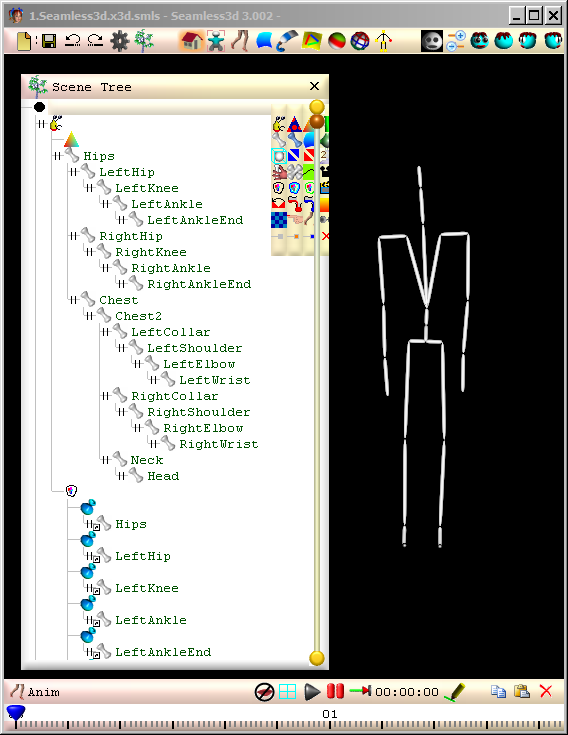Image resolution: width=568 pixels, height=735 pixels.
Task: Play the animation
Action: tap(312, 692)
